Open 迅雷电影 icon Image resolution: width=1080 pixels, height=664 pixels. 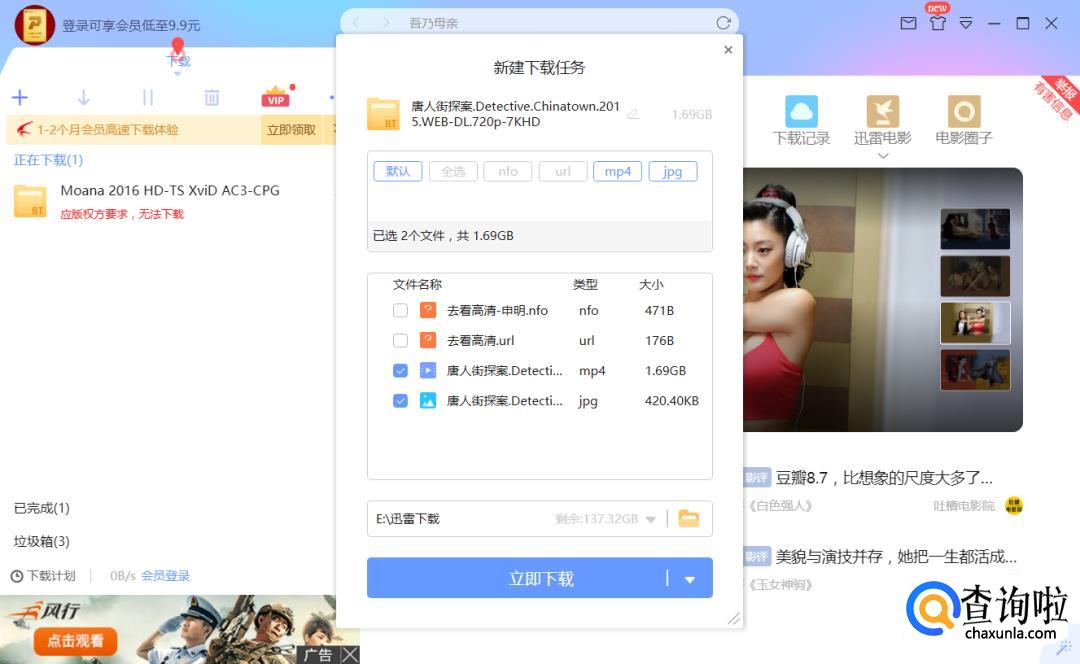[882, 112]
